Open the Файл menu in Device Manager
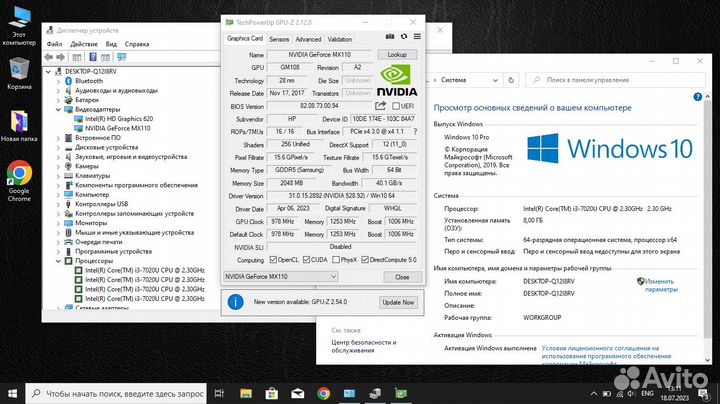720x404 pixels. point(54,44)
